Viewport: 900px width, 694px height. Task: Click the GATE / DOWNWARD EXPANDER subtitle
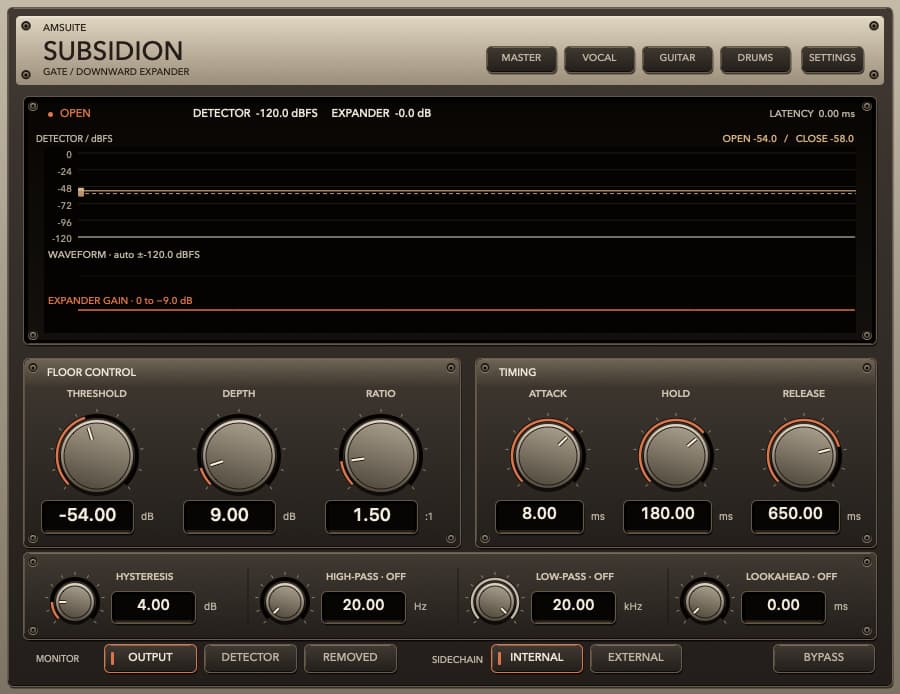coord(116,72)
